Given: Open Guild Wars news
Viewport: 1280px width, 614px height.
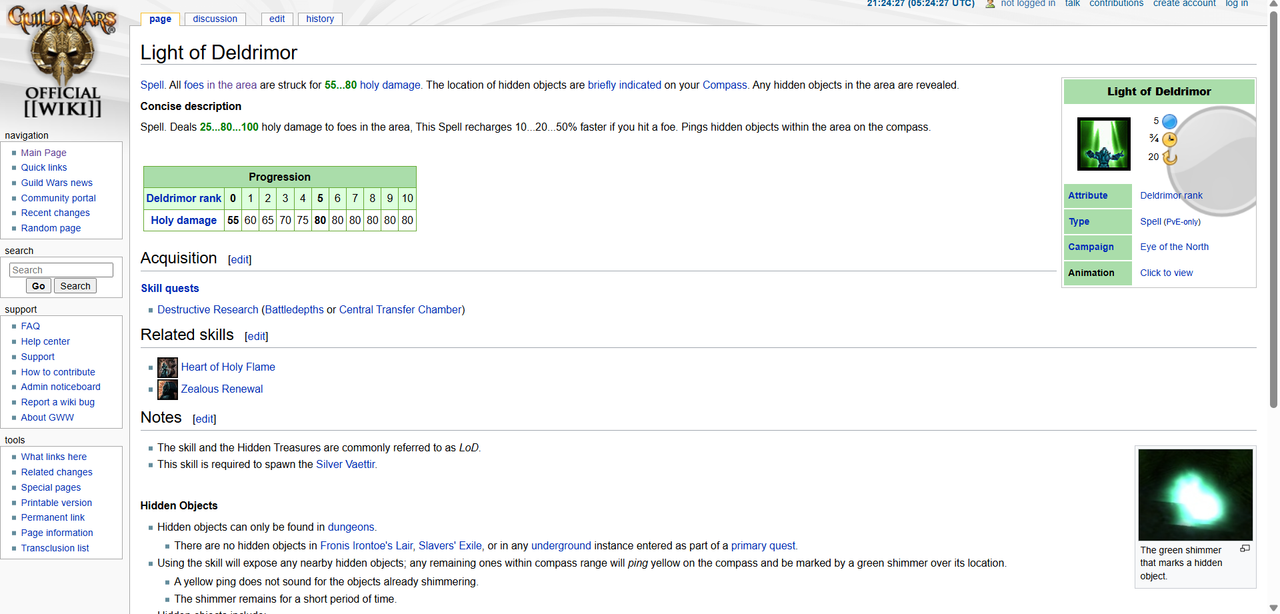Looking at the screenshot, I should 57,183.
